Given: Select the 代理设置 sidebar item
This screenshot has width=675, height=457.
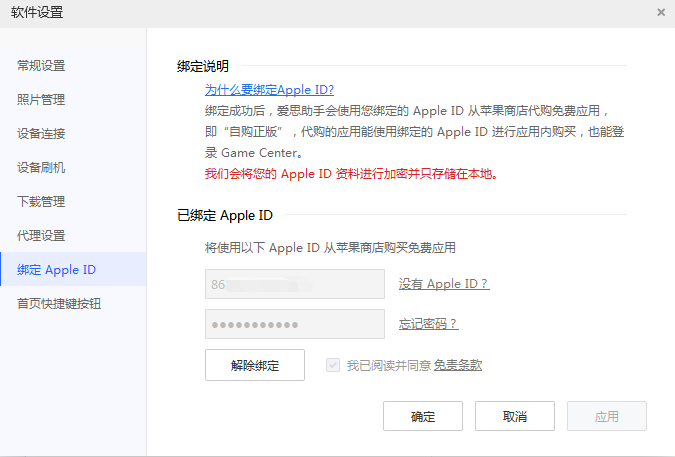Looking at the screenshot, I should click(x=41, y=236).
